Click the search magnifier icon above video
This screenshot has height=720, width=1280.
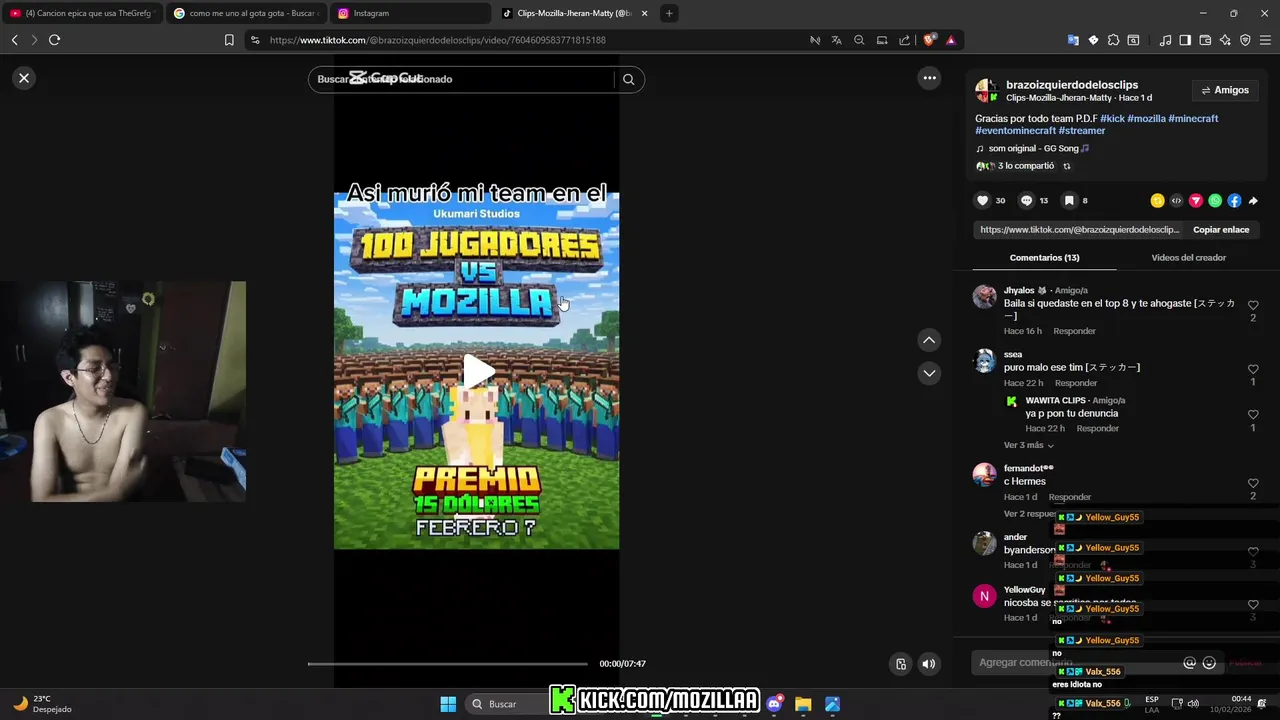(x=628, y=79)
